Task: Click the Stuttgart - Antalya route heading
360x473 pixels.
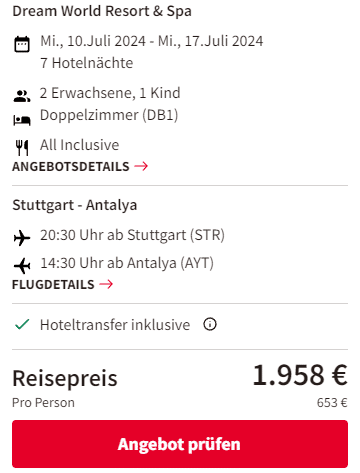Action: point(75,205)
